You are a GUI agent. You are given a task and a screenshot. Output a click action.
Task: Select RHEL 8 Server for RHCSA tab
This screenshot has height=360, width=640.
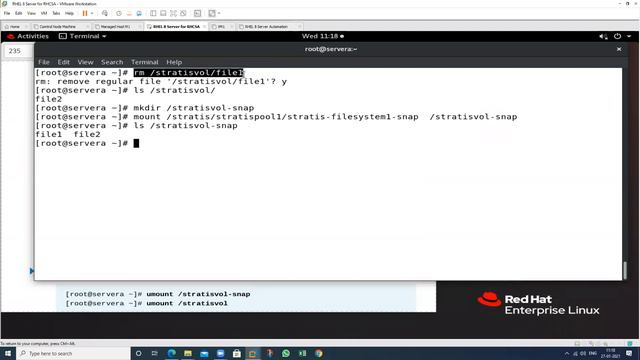pyautogui.click(x=176, y=27)
